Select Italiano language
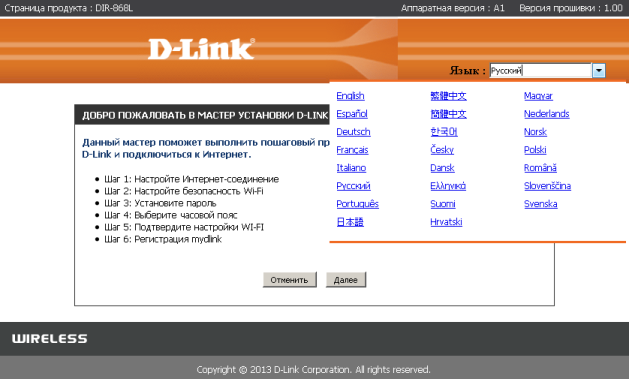 (x=351, y=168)
